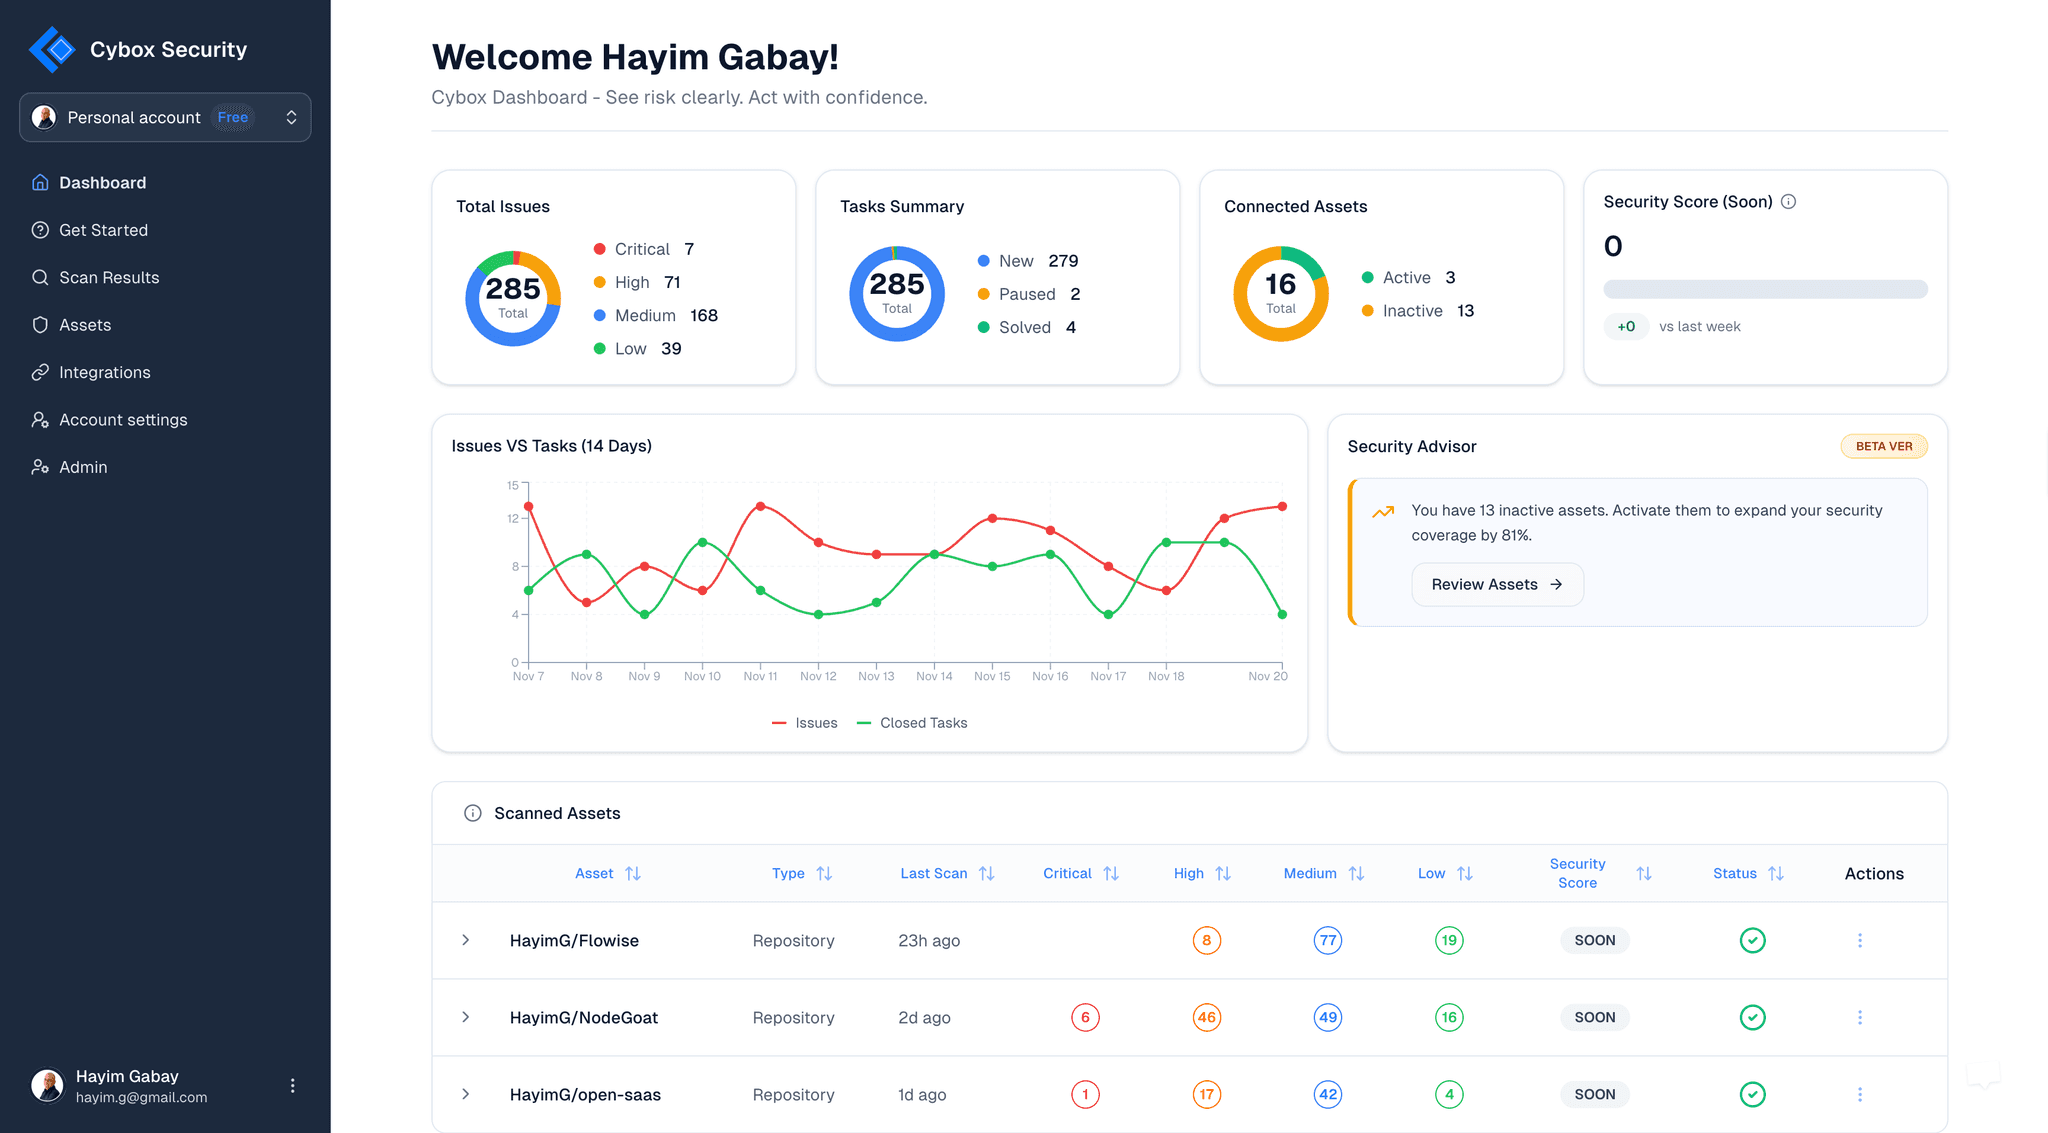This screenshot has height=1133, width=2048.
Task: Toggle Issues series in chart legend
Action: [x=805, y=723]
